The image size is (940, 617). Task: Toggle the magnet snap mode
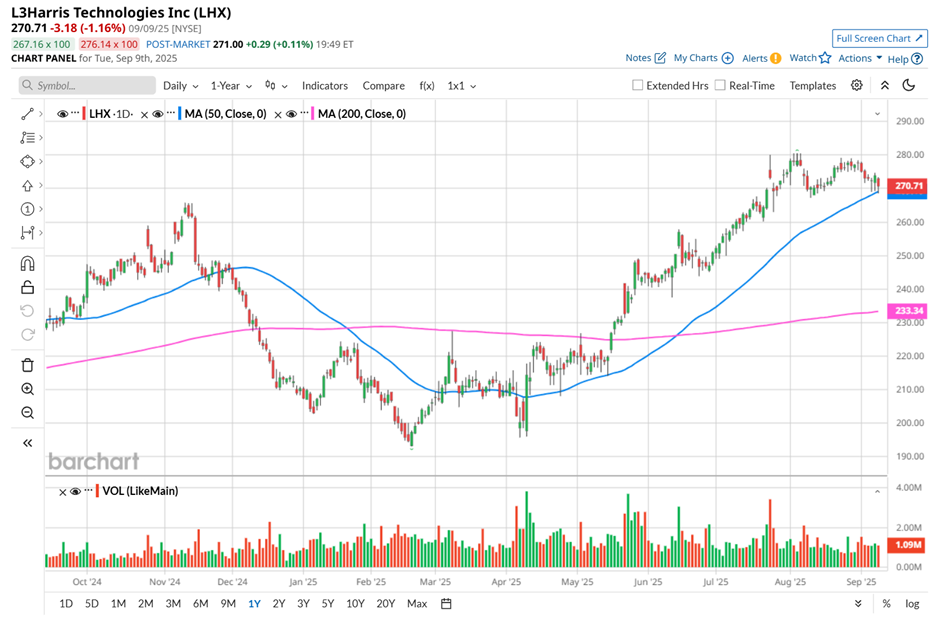point(28,264)
